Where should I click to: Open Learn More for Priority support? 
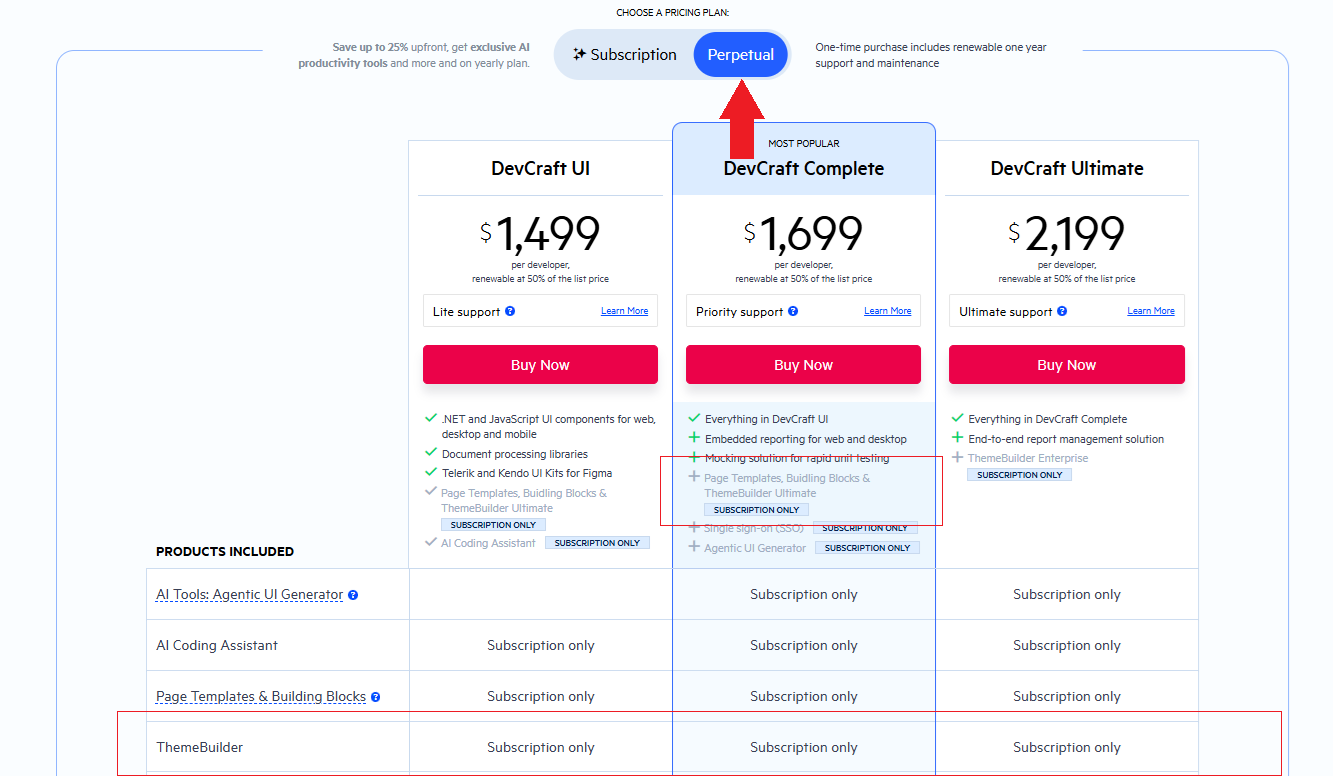tap(887, 311)
